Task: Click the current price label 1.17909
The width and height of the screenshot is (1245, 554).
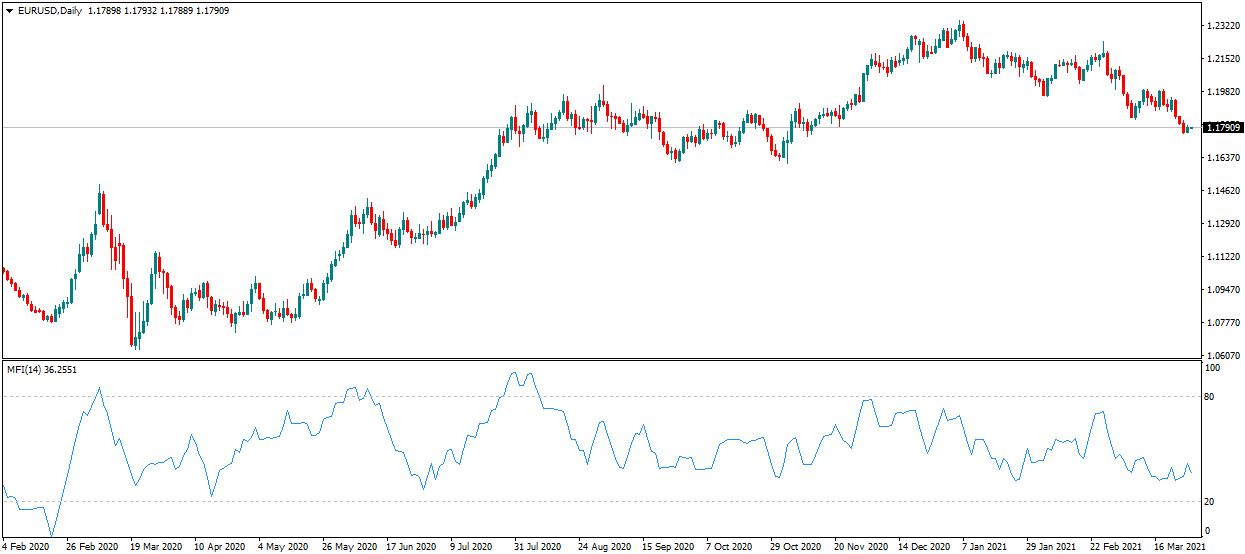Action: click(x=1223, y=128)
